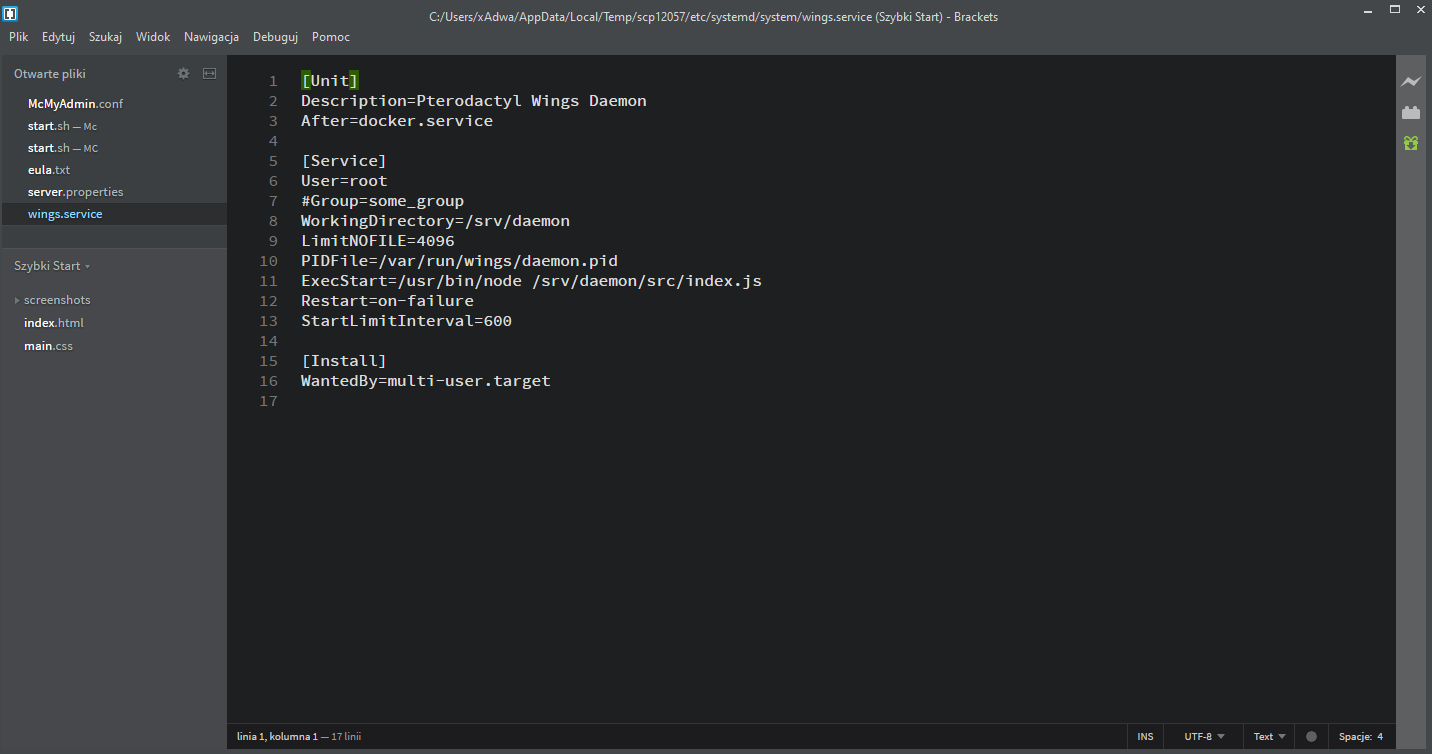This screenshot has height=754, width=1432.
Task: Open the Debuguj menu
Action: coord(275,37)
